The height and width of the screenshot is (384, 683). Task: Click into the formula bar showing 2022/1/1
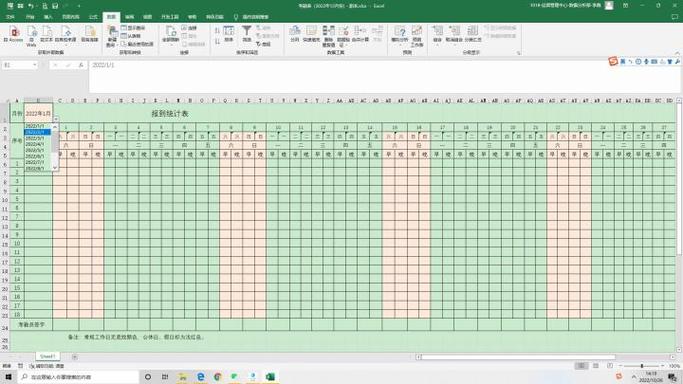[x=385, y=76]
